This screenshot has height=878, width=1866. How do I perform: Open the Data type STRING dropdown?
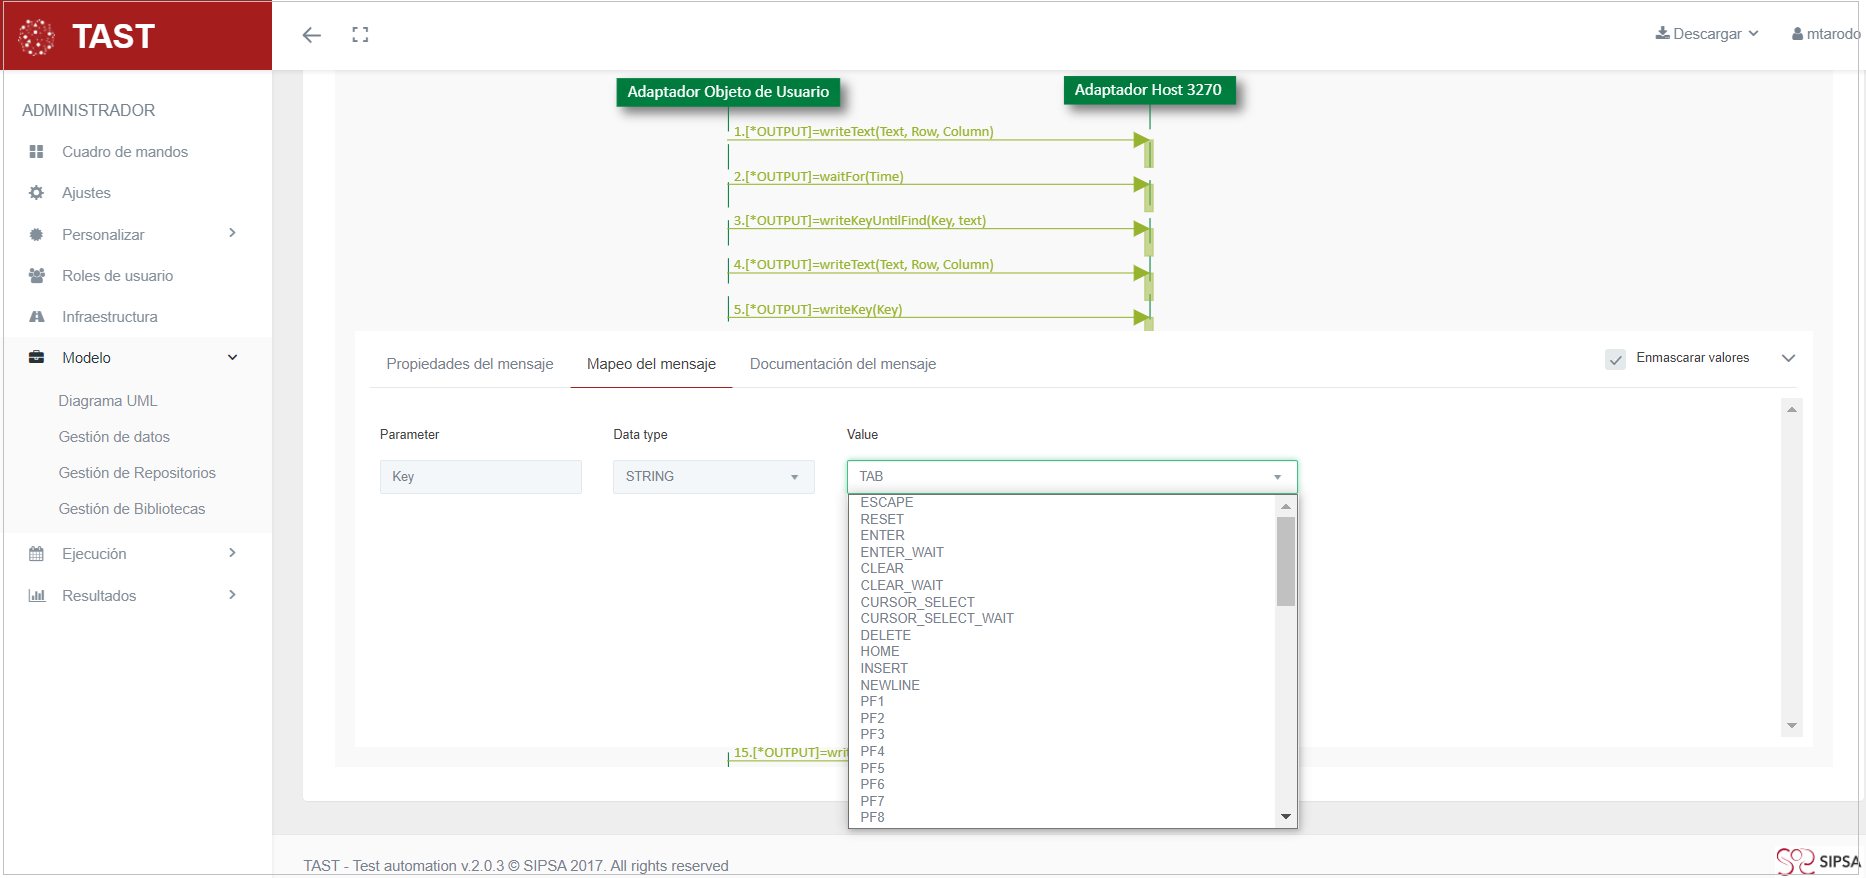713,477
